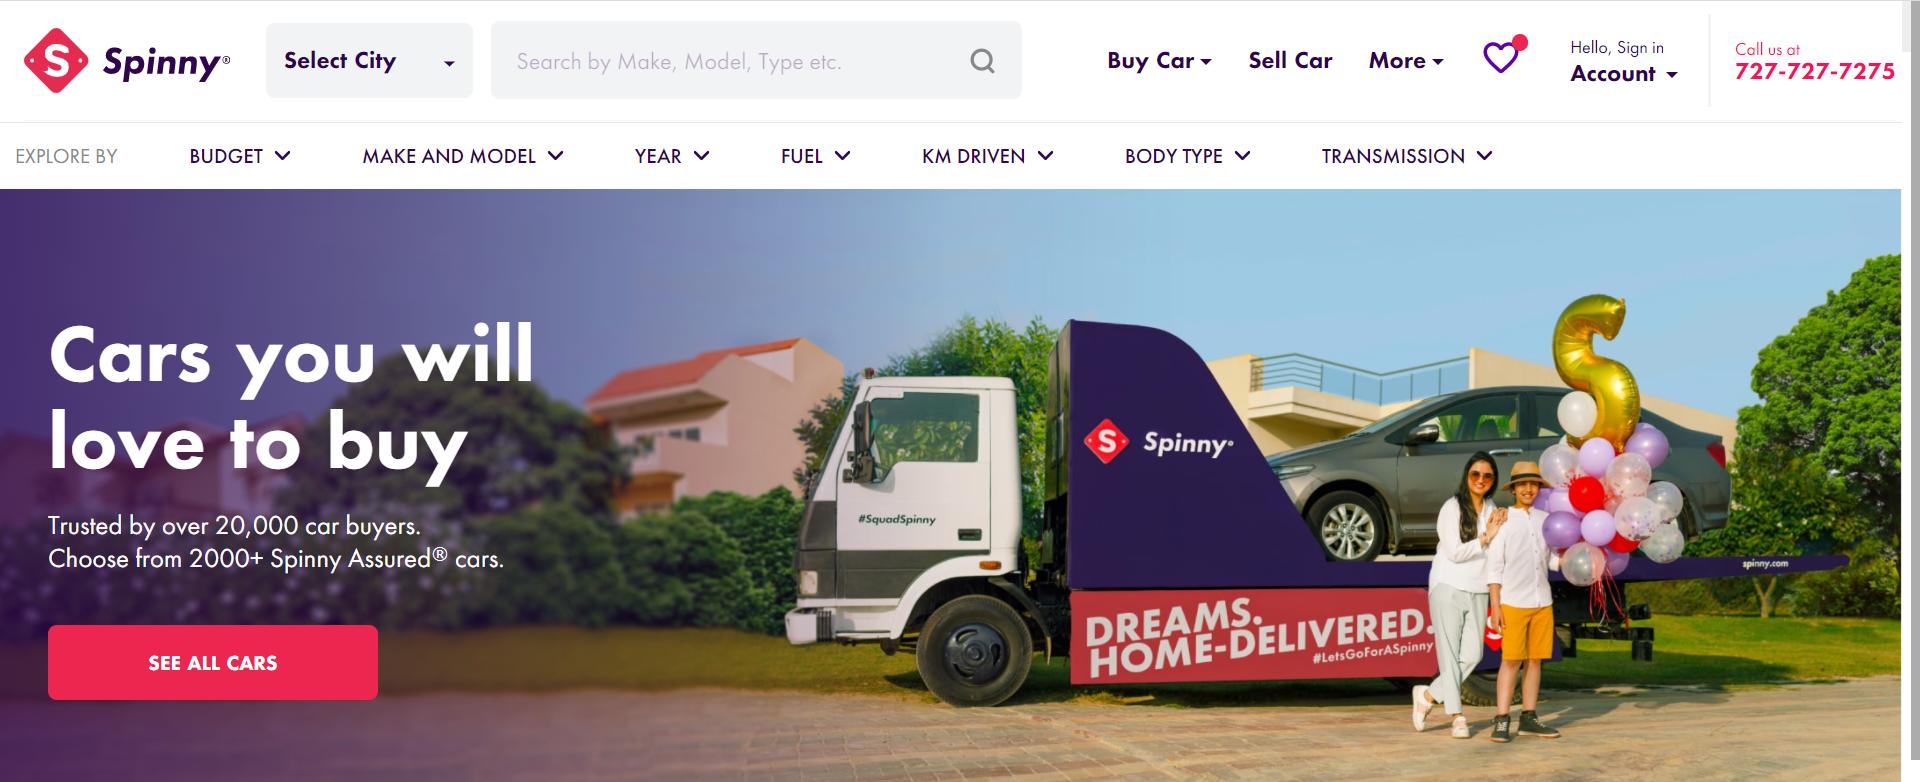Screen dimensions: 1920x782
Task: Expand the Body Type filter
Action: pos(1188,156)
